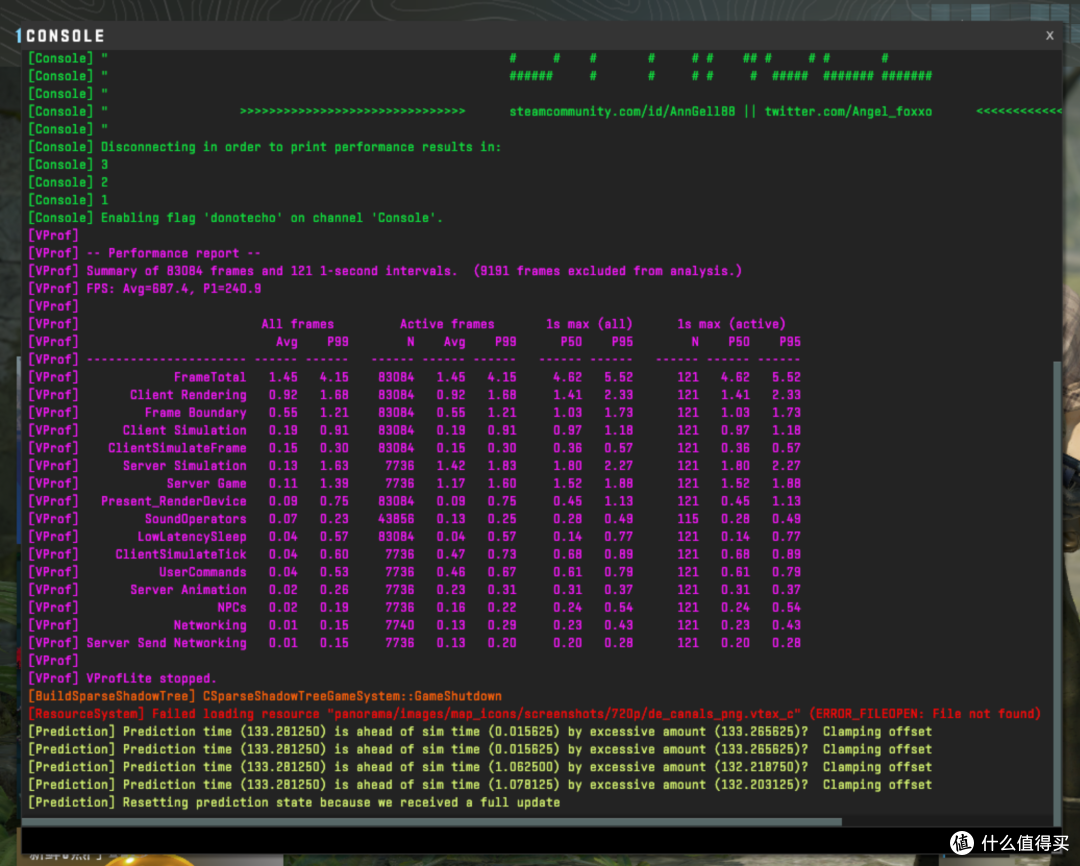This screenshot has height=866, width=1080.
Task: Click the watermark logo icon at bottom right
Action: click(962, 843)
